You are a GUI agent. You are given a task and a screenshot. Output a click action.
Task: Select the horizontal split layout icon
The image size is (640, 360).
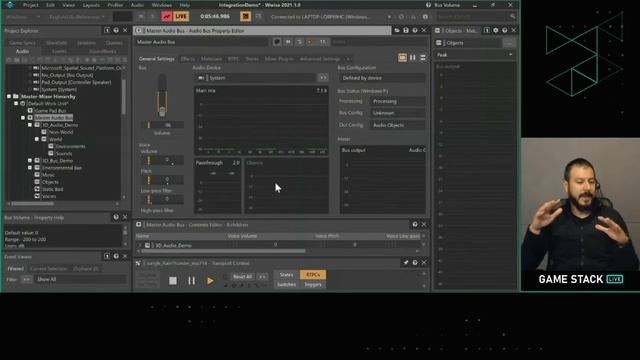pos(423,58)
